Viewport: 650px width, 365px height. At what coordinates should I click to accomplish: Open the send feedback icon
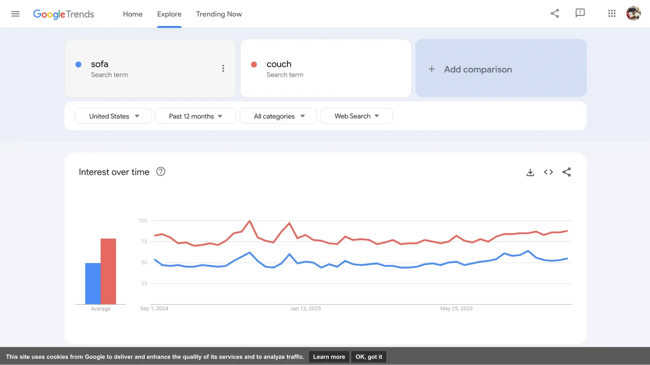point(580,13)
